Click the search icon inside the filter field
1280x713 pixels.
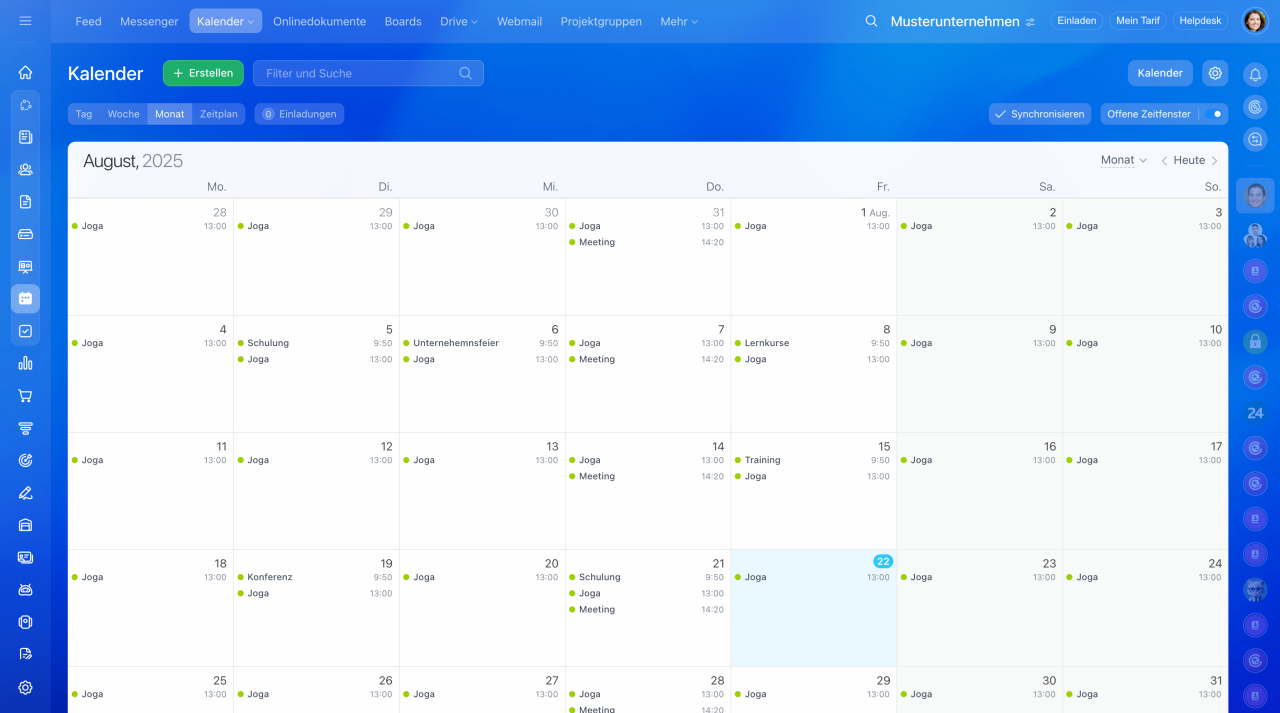[465, 73]
